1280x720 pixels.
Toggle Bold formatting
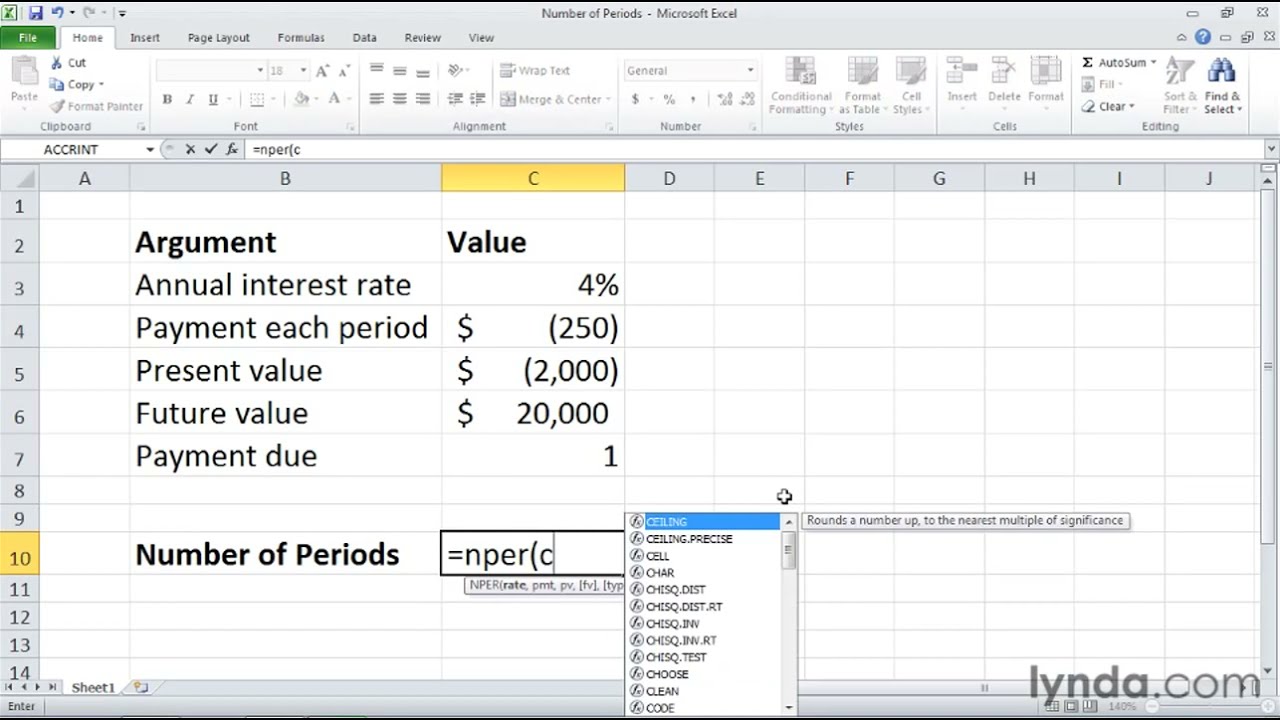pos(167,99)
